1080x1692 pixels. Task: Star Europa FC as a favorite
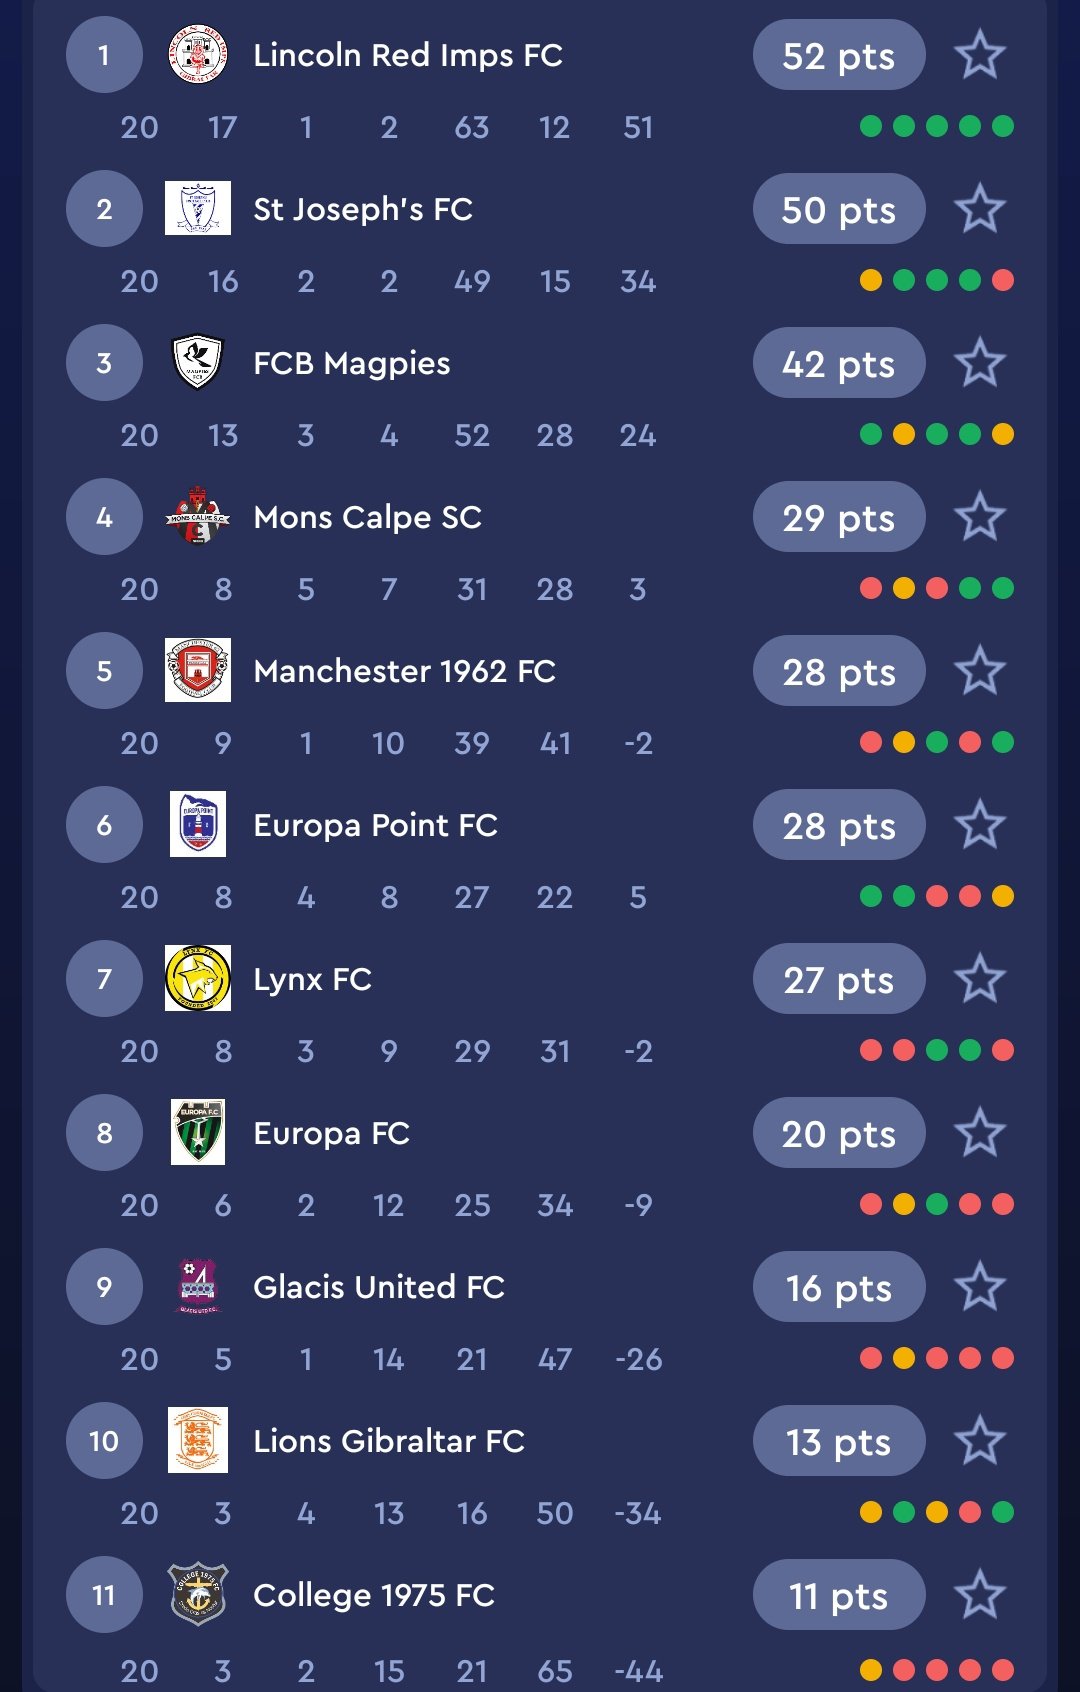pos(979,1133)
